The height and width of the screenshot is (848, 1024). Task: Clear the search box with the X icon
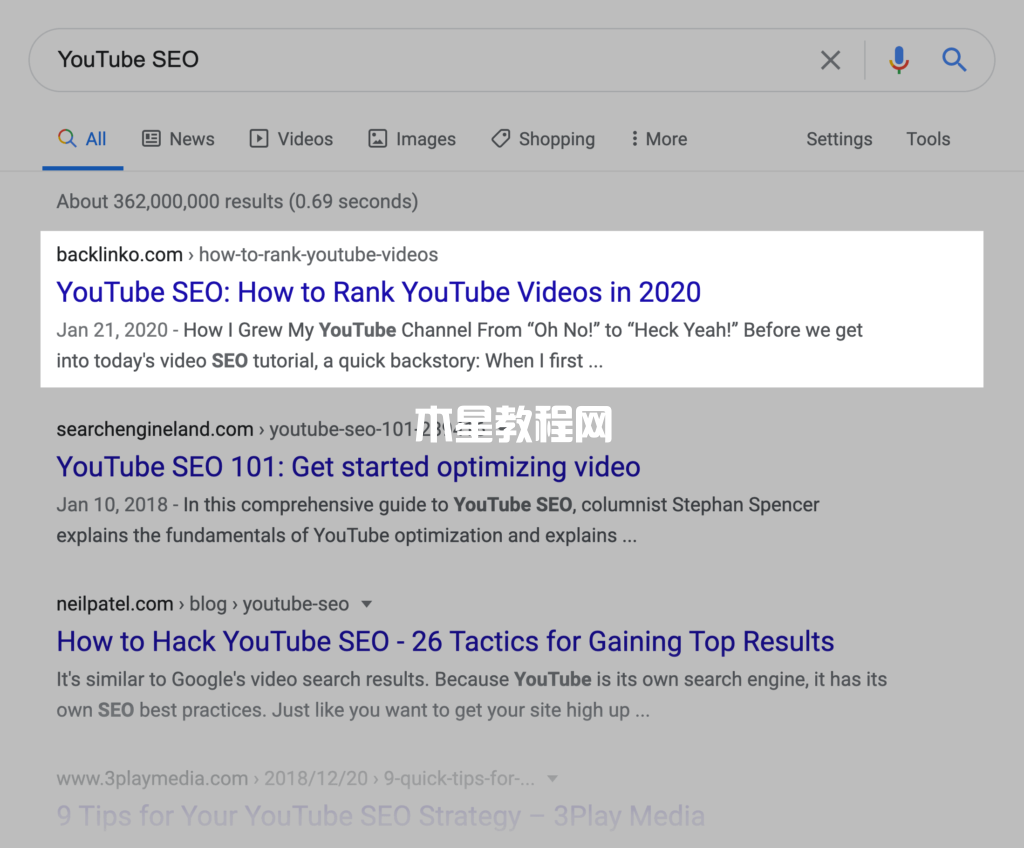point(830,60)
